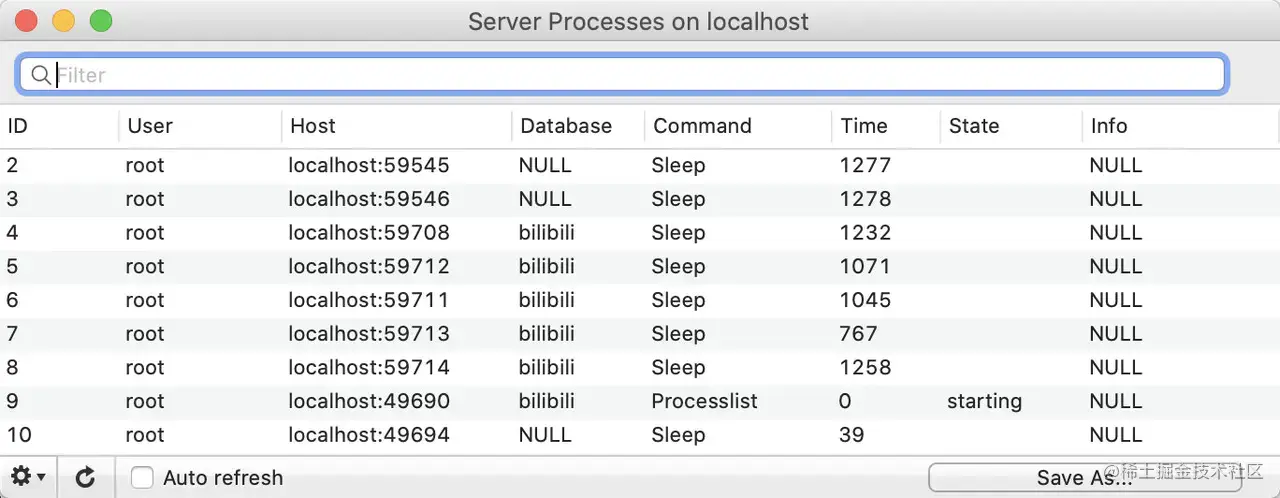Select host cell localhost:59708

(369, 233)
